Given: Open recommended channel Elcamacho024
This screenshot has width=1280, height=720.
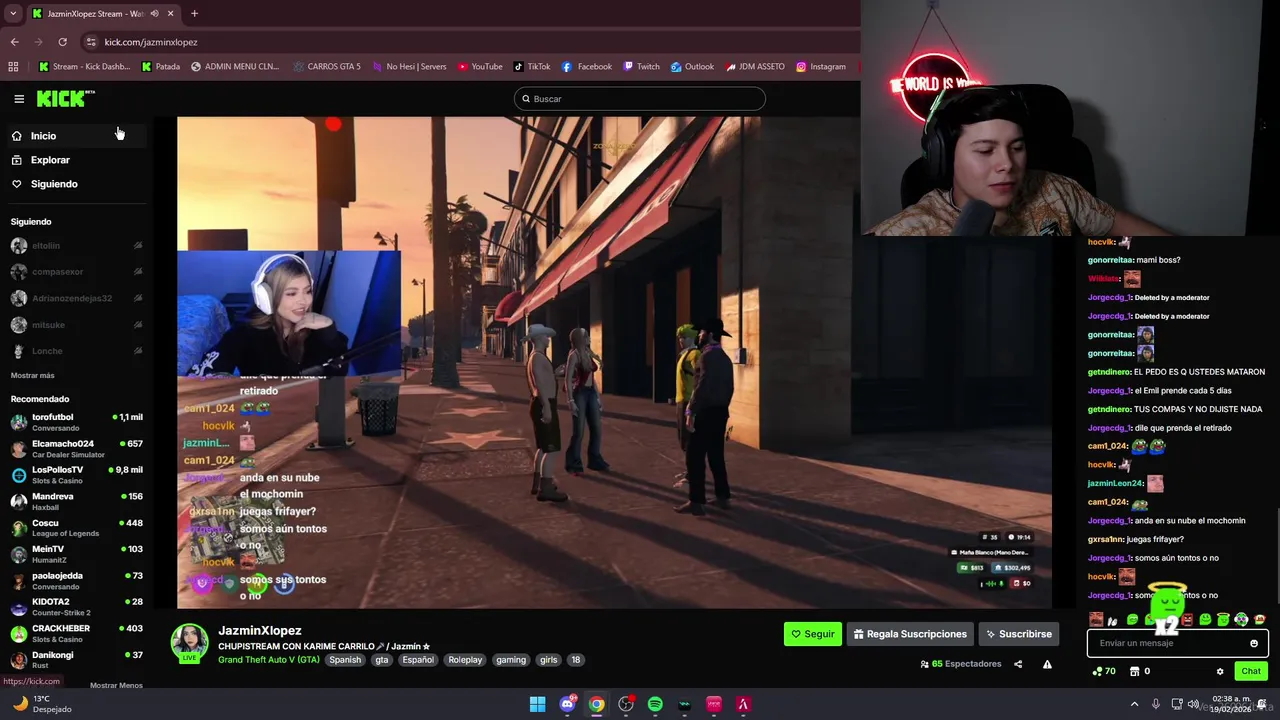Looking at the screenshot, I should click(x=76, y=448).
